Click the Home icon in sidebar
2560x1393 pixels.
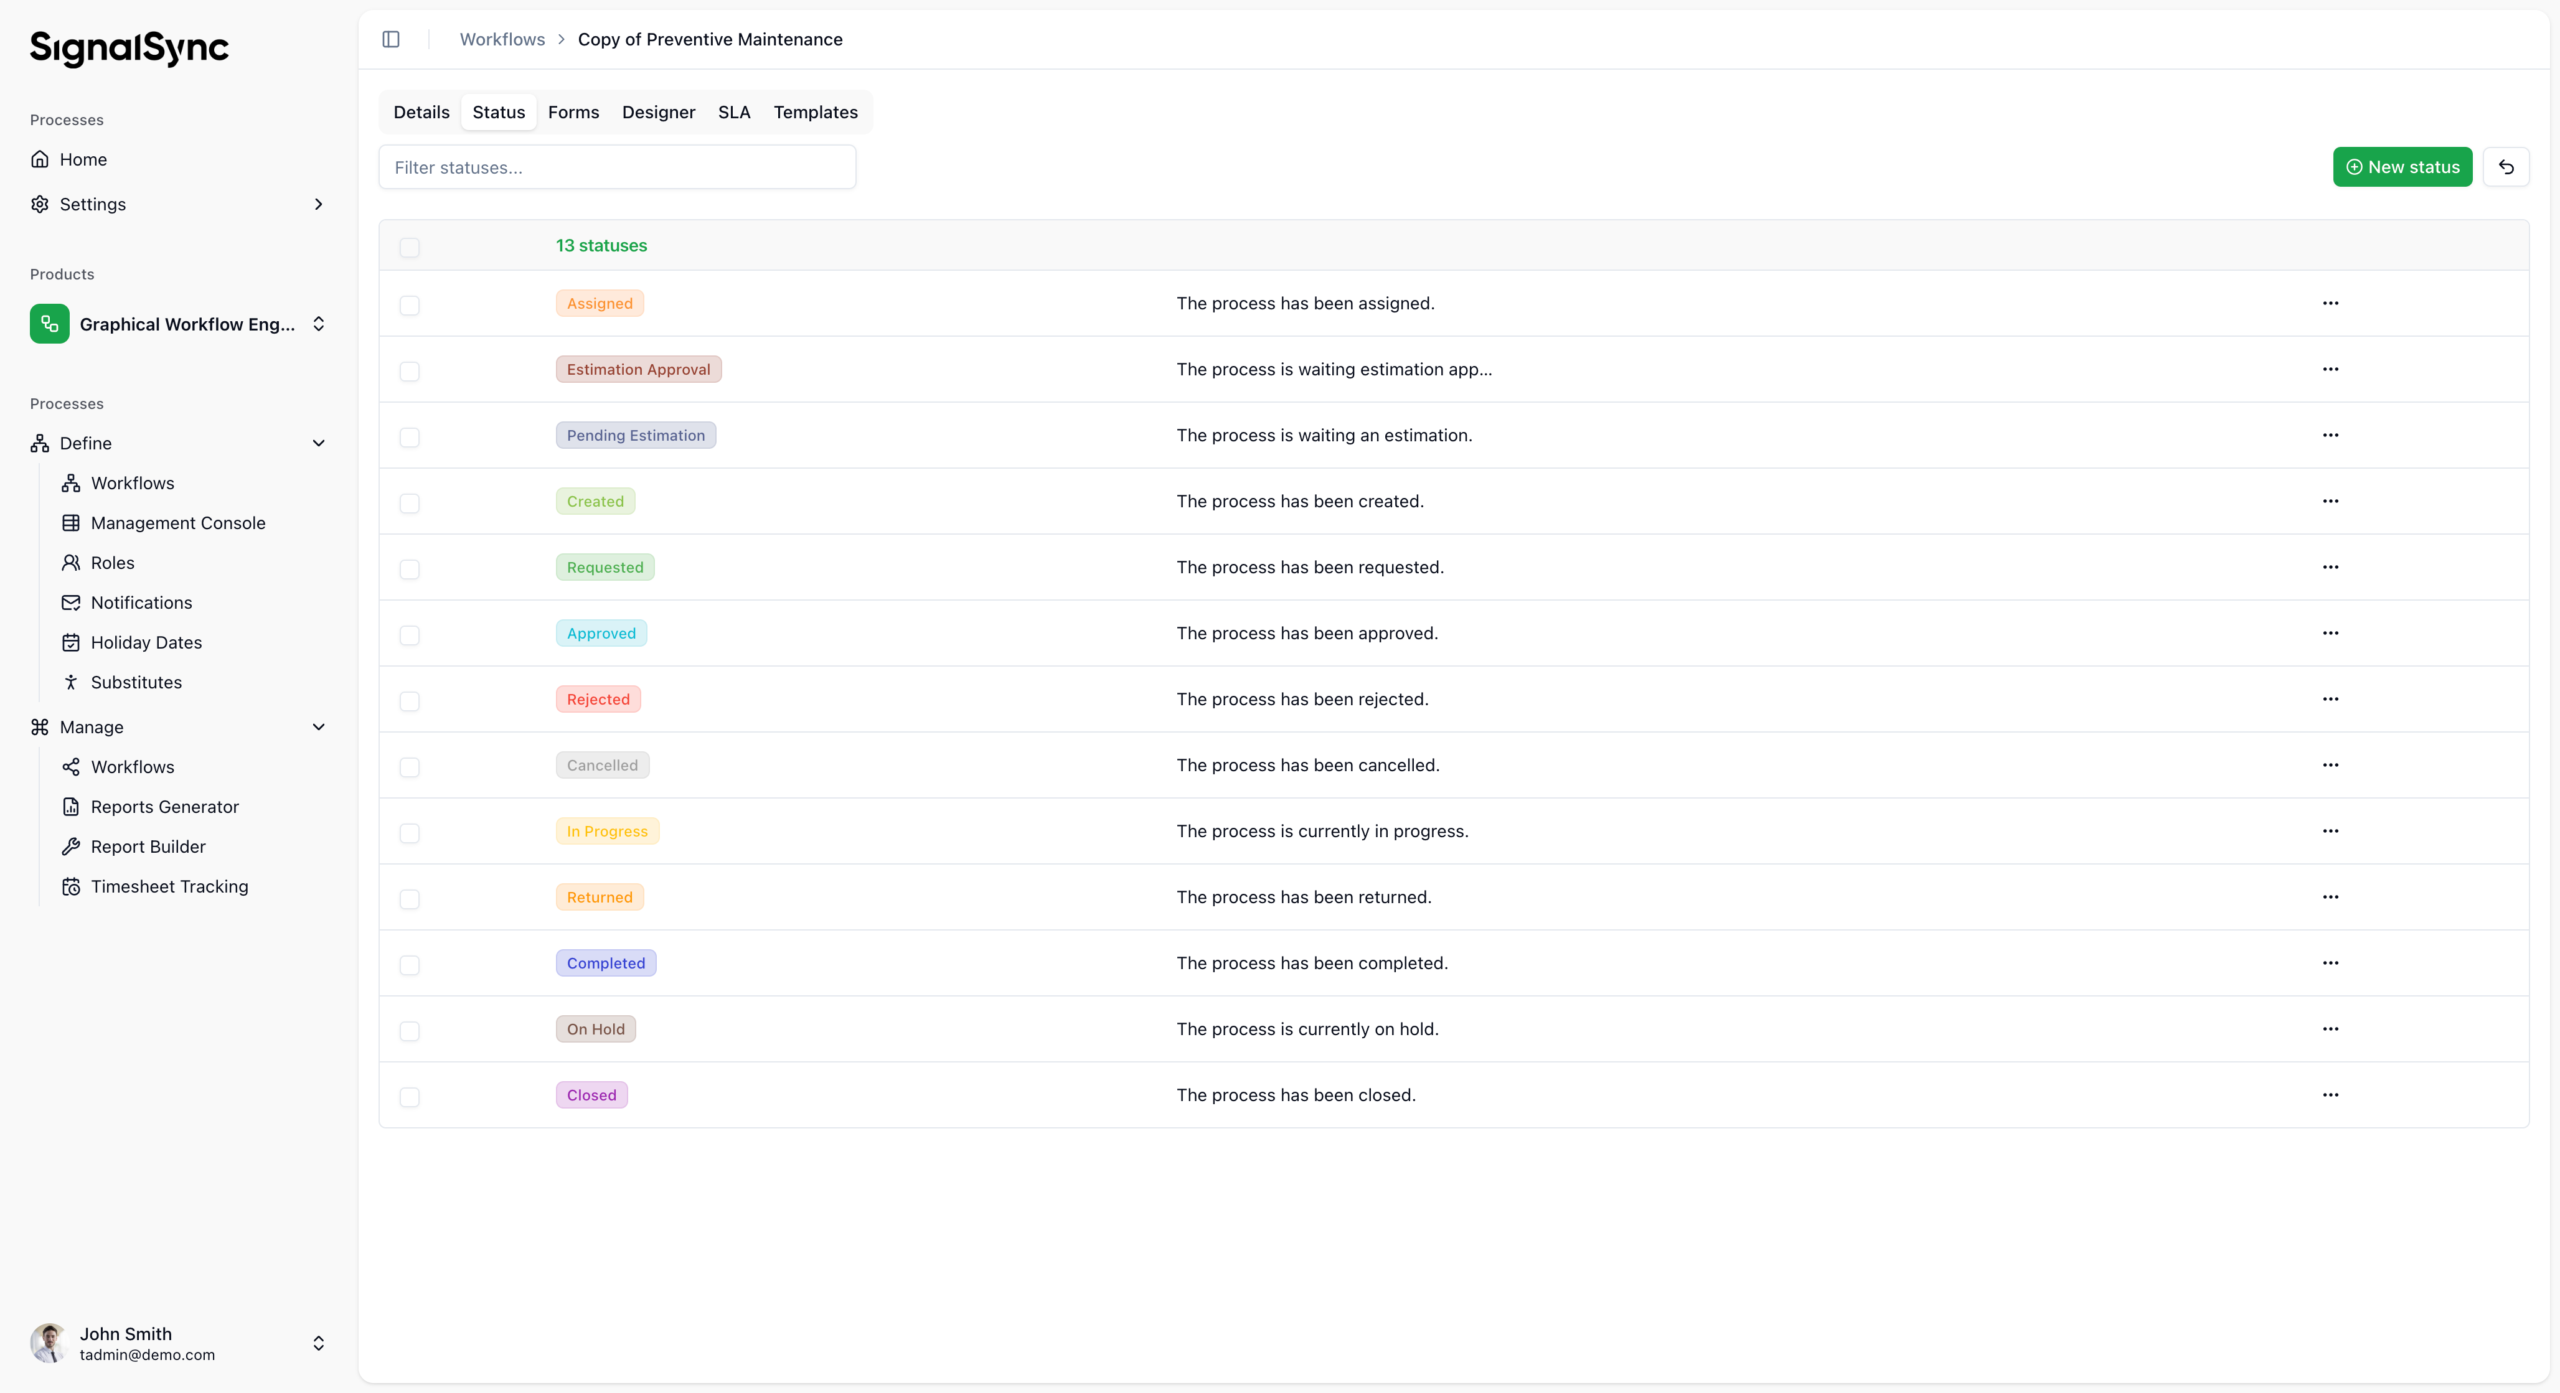pyautogui.click(x=40, y=159)
